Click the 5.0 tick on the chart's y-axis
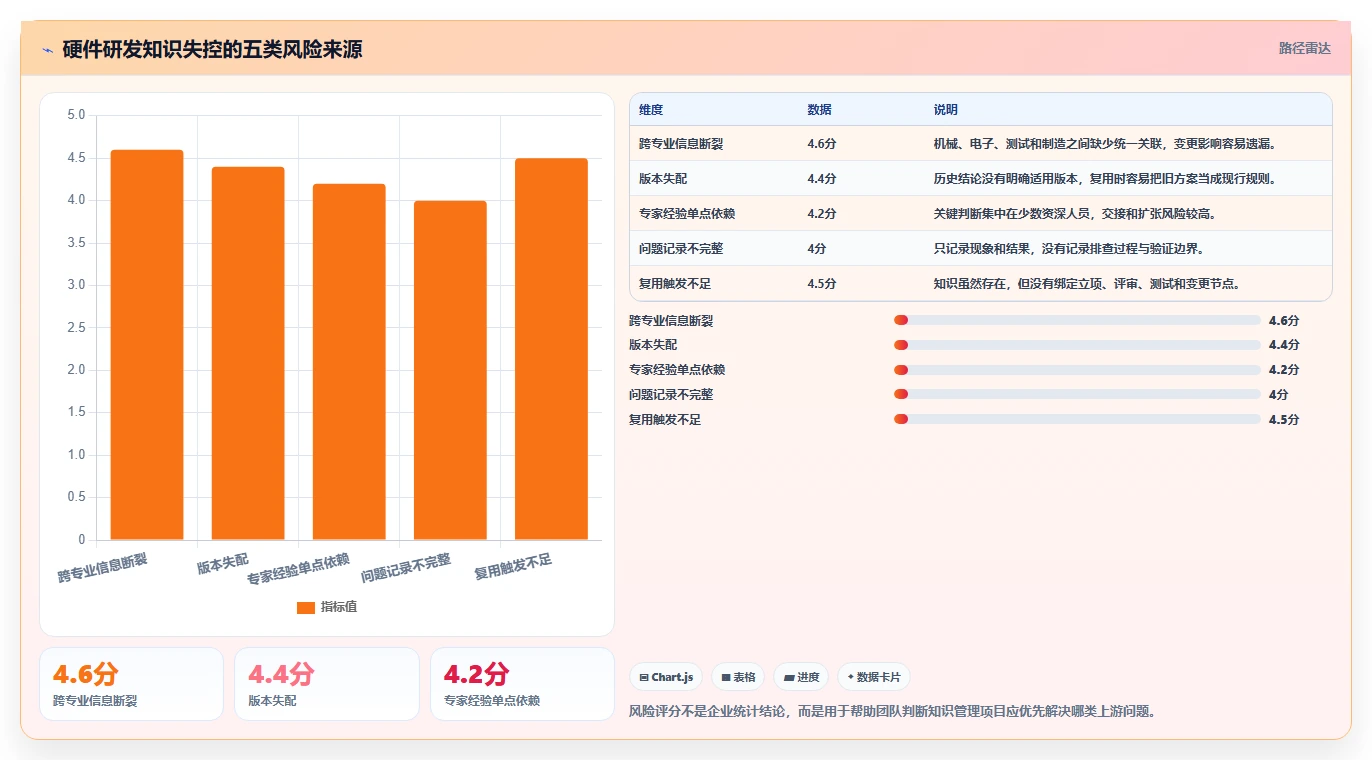Viewport: 1372px width, 760px height. click(76, 115)
